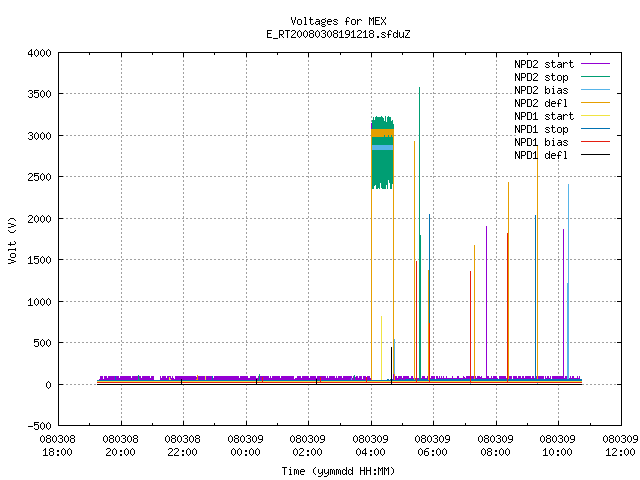Click the purple NPD2 start legend line
The width and height of the screenshot is (640, 480).
pyautogui.click(x=595, y=64)
